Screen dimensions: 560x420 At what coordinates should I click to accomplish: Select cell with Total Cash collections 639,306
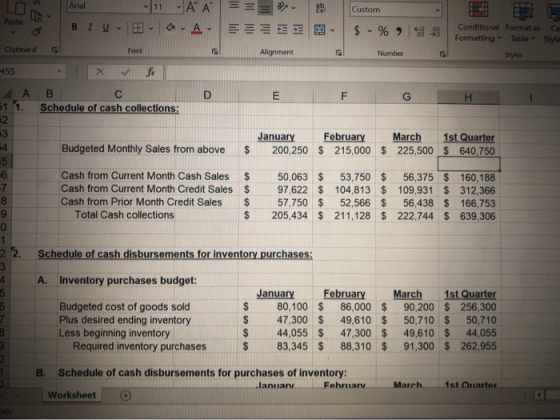point(469,216)
